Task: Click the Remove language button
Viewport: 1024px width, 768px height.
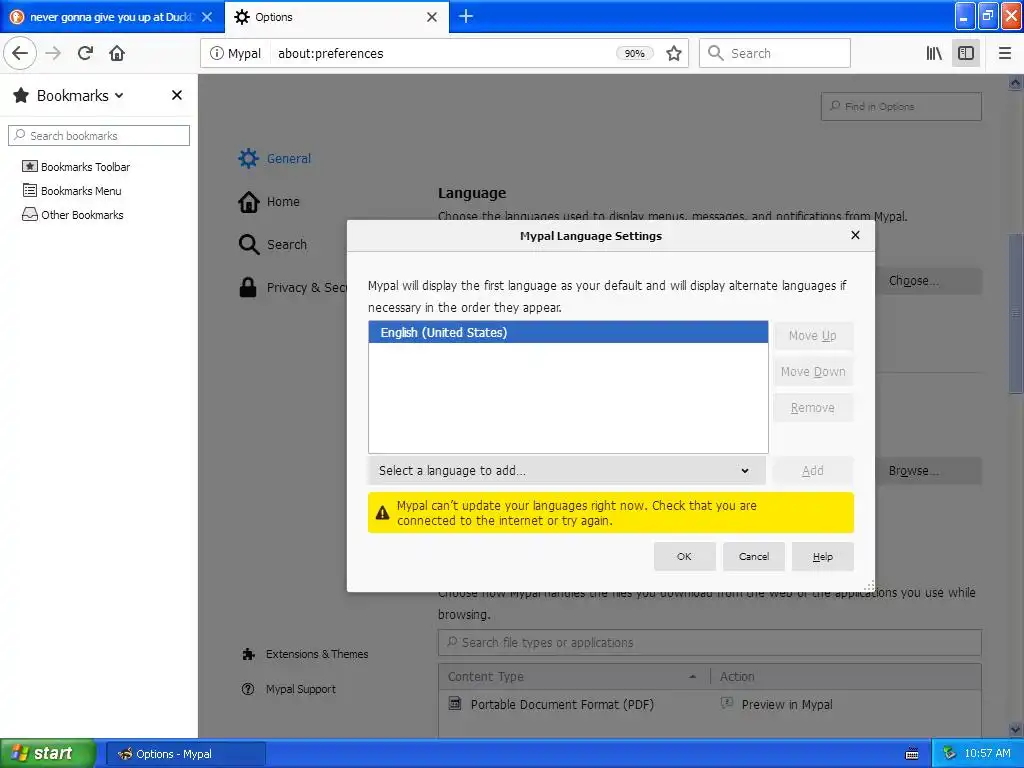Action: click(813, 408)
